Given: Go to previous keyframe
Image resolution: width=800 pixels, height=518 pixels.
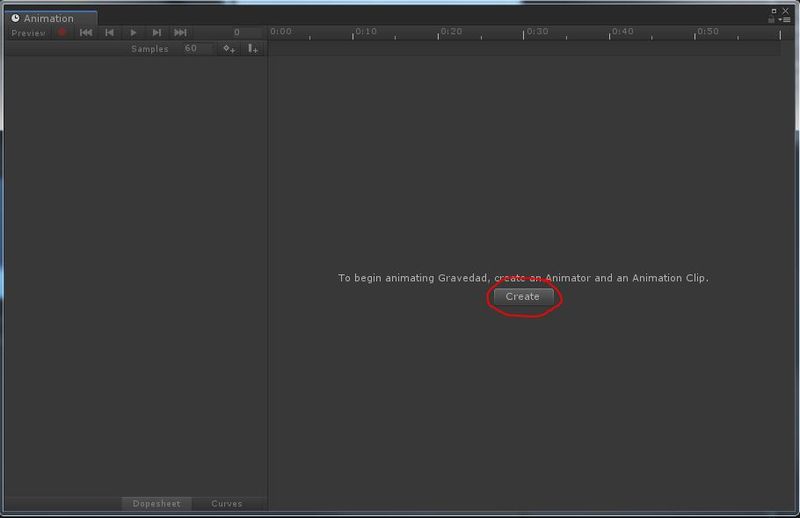Looking at the screenshot, I should pos(109,33).
